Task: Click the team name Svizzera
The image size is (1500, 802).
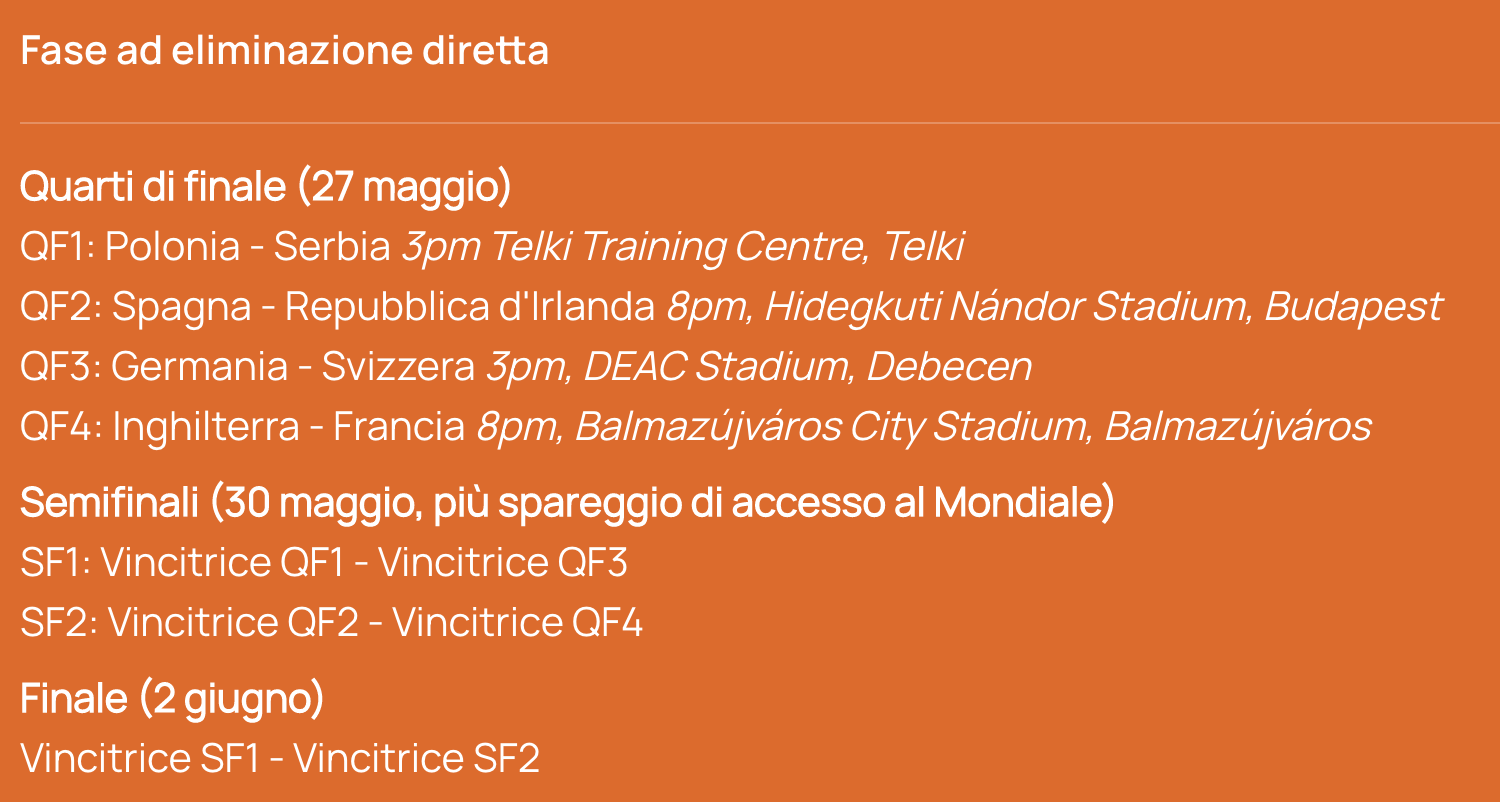Action: coord(398,367)
